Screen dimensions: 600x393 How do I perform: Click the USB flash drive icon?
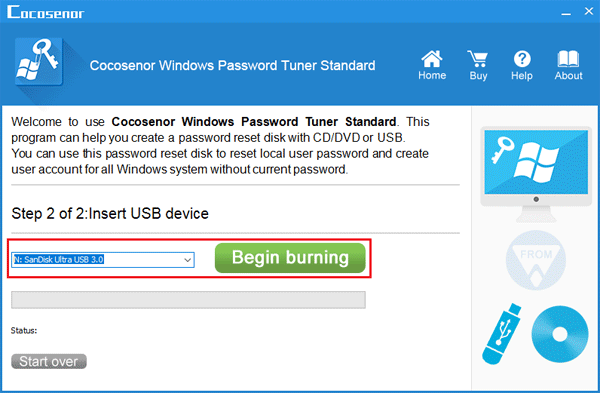click(502, 334)
